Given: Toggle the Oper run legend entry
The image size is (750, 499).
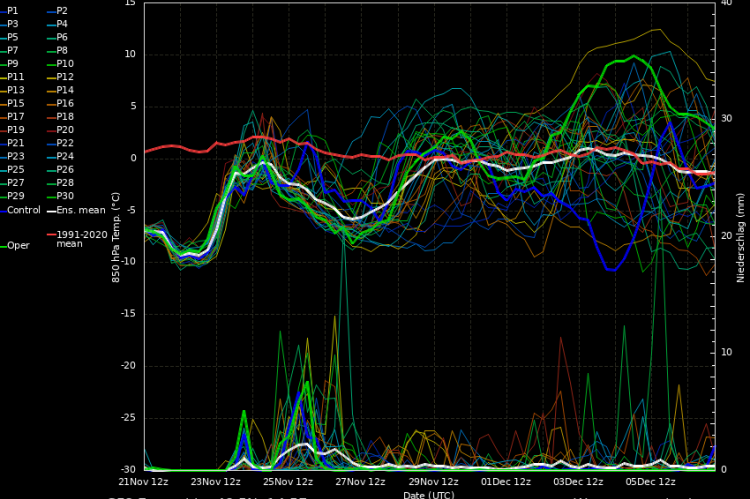Looking at the screenshot, I should (19, 245).
